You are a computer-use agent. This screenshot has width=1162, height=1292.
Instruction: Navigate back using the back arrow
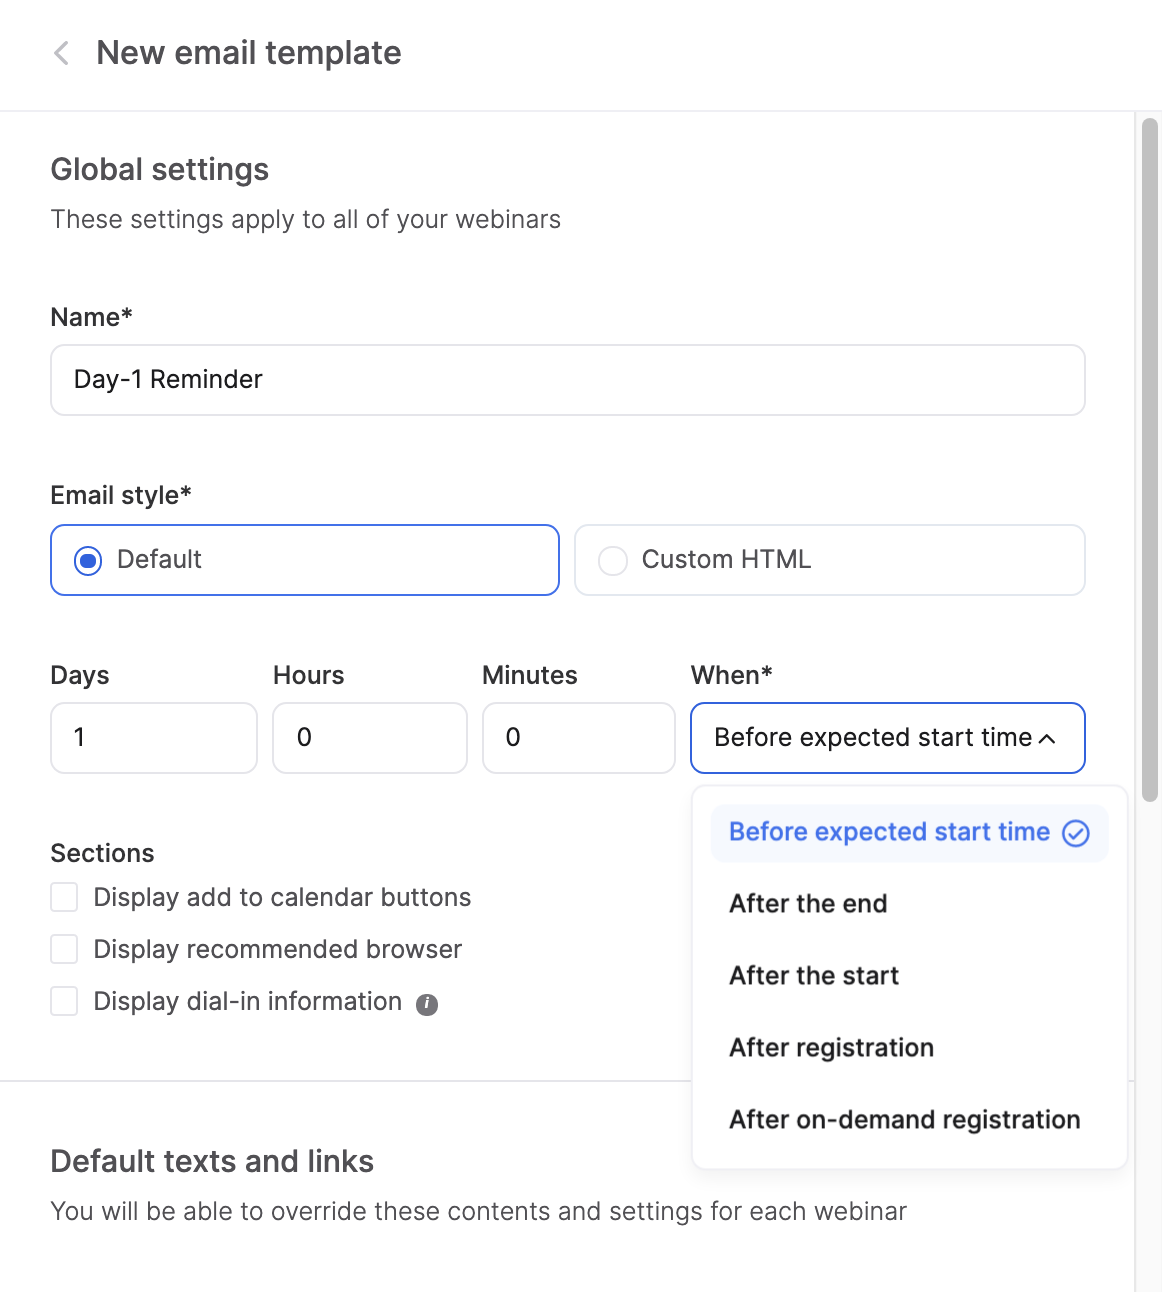pyautogui.click(x=61, y=53)
